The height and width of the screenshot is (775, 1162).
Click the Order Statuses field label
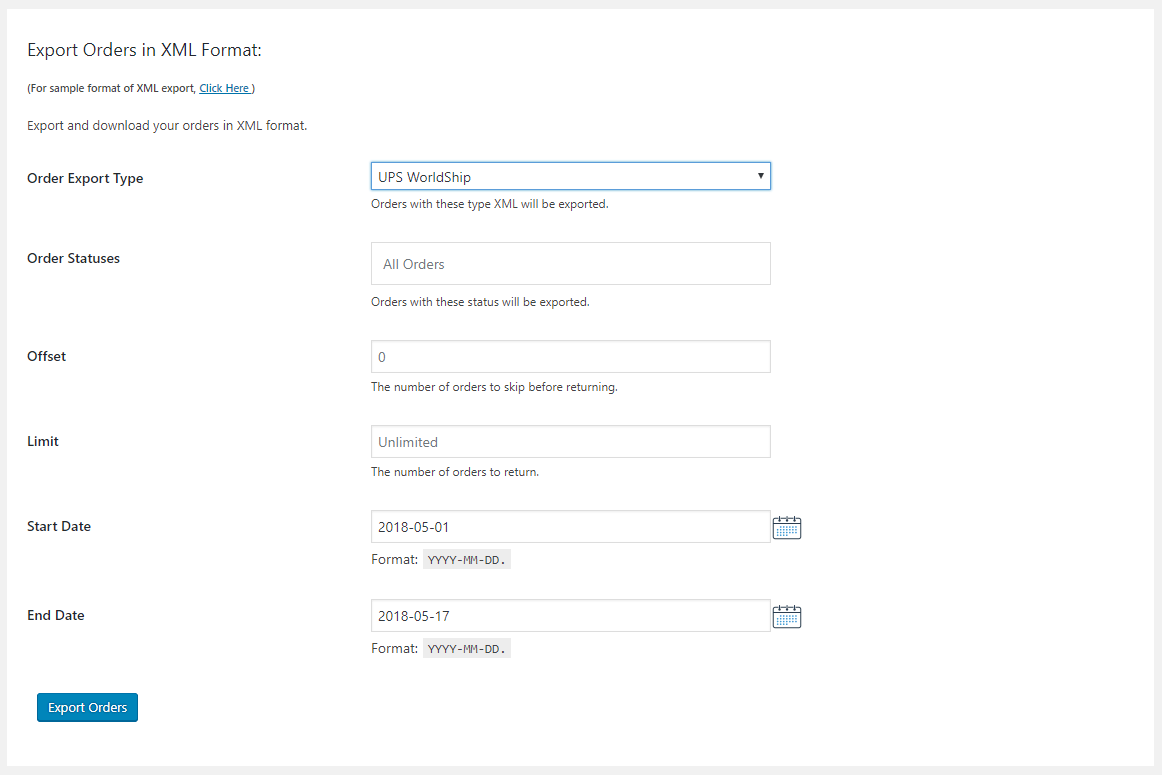pyautogui.click(x=73, y=258)
